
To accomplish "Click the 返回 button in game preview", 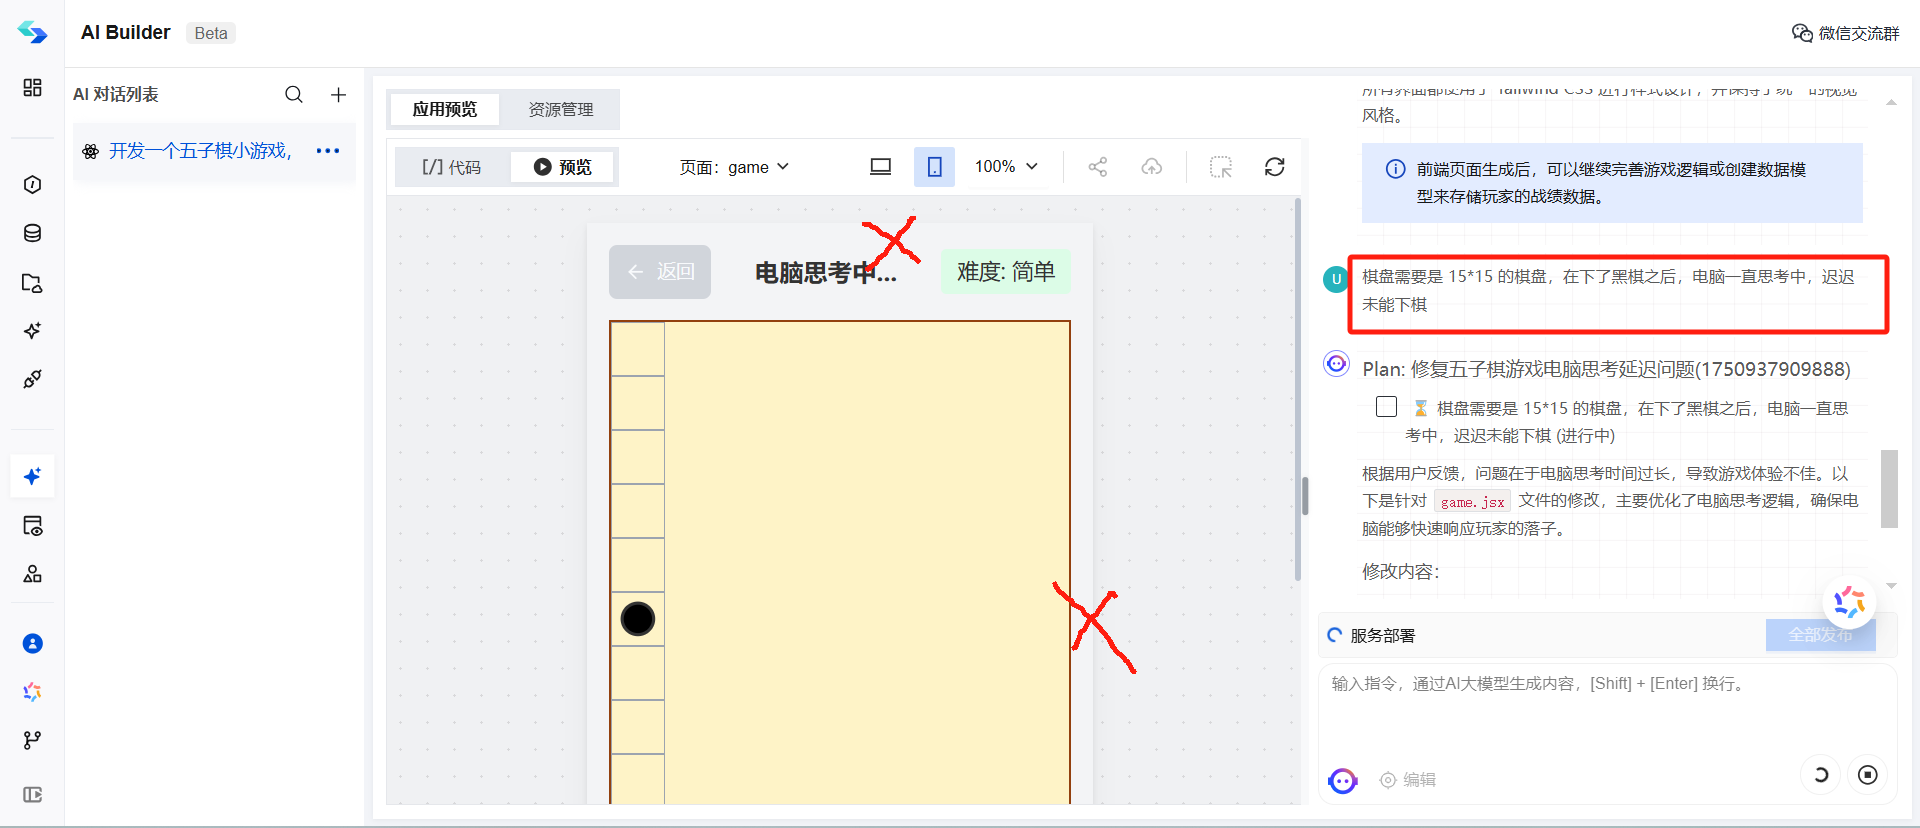I will (660, 272).
